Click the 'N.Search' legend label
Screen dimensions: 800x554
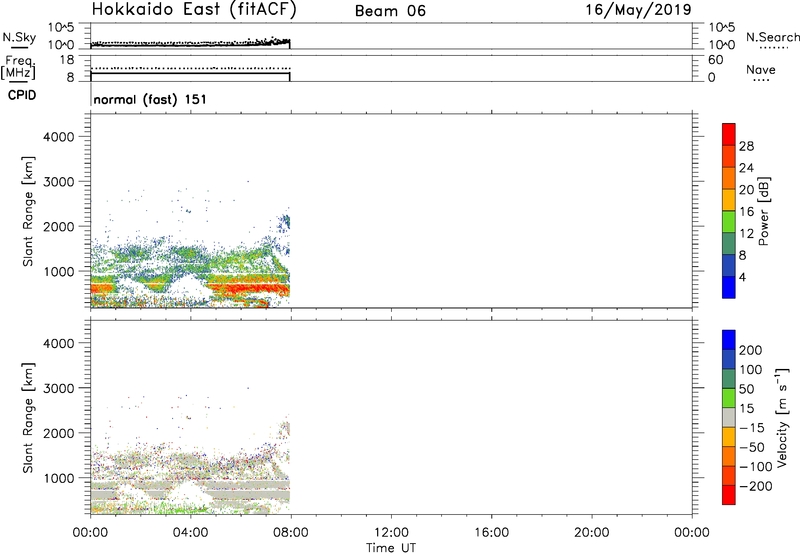(772, 38)
